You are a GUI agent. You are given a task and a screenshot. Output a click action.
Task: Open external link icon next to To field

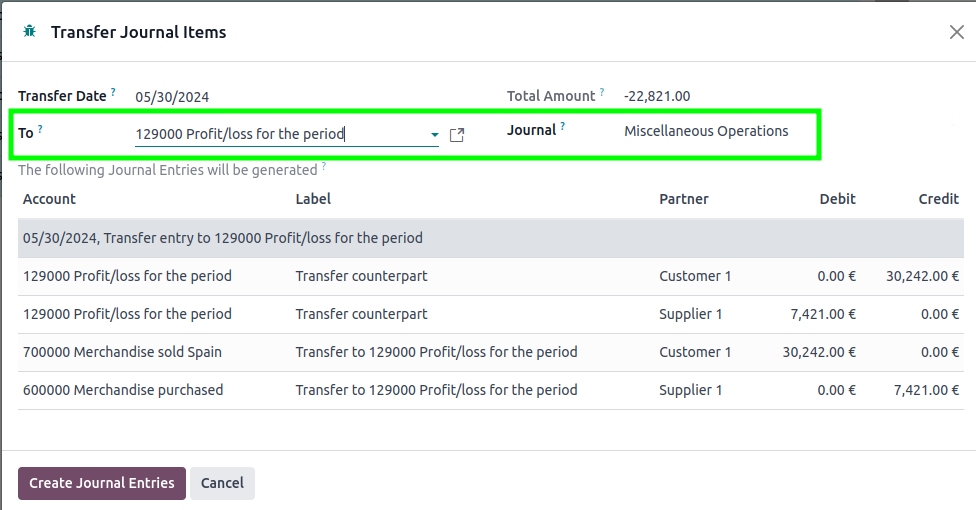pyautogui.click(x=457, y=135)
